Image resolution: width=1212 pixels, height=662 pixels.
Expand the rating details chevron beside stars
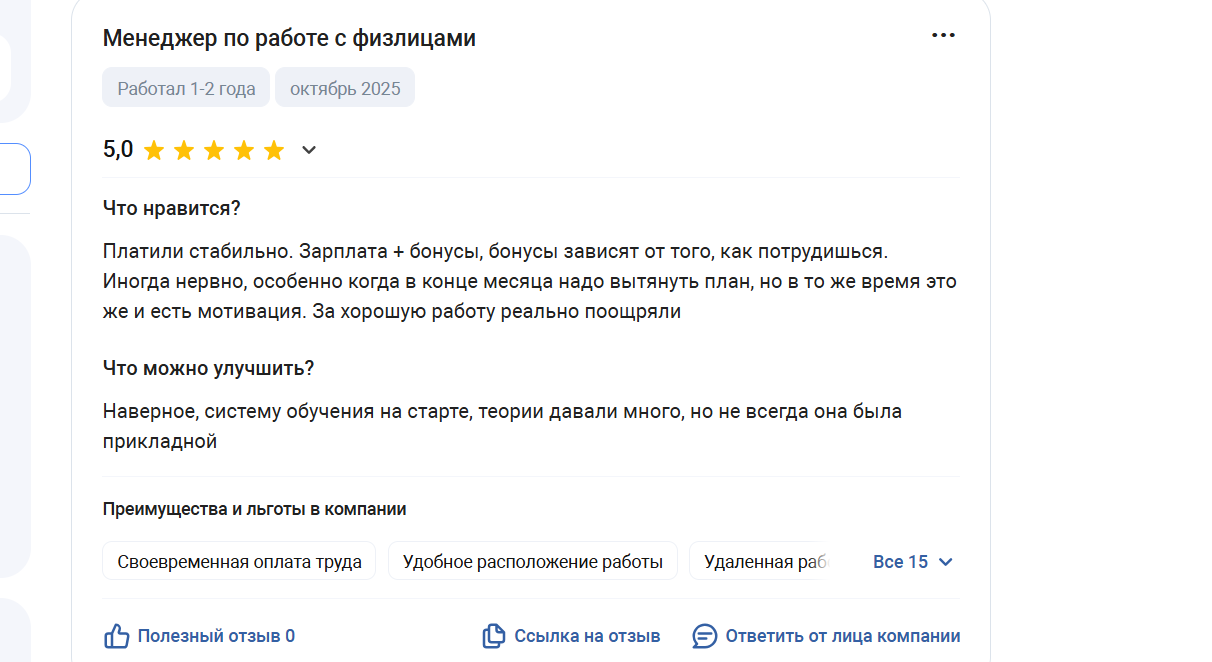pyautogui.click(x=309, y=150)
